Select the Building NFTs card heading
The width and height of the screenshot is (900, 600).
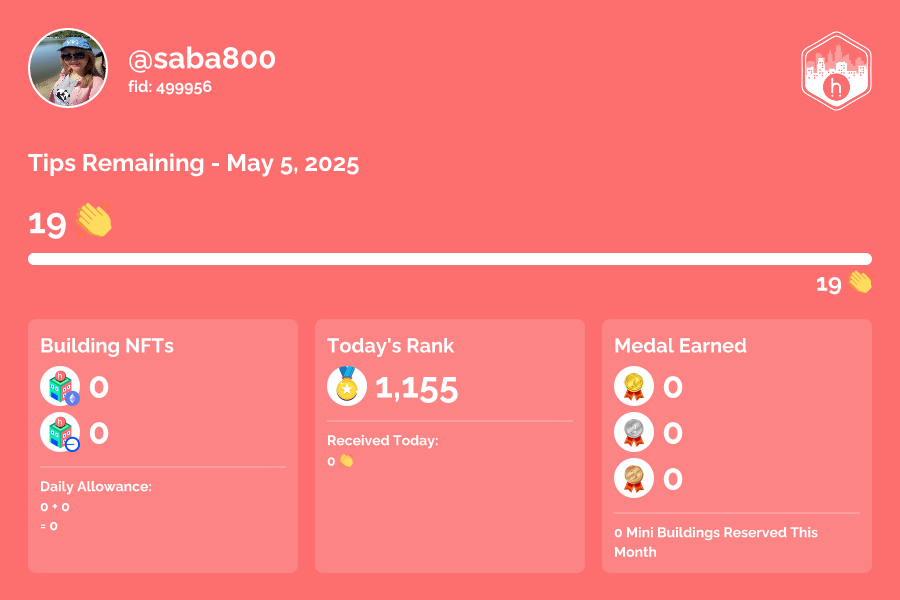pyautogui.click(x=107, y=346)
